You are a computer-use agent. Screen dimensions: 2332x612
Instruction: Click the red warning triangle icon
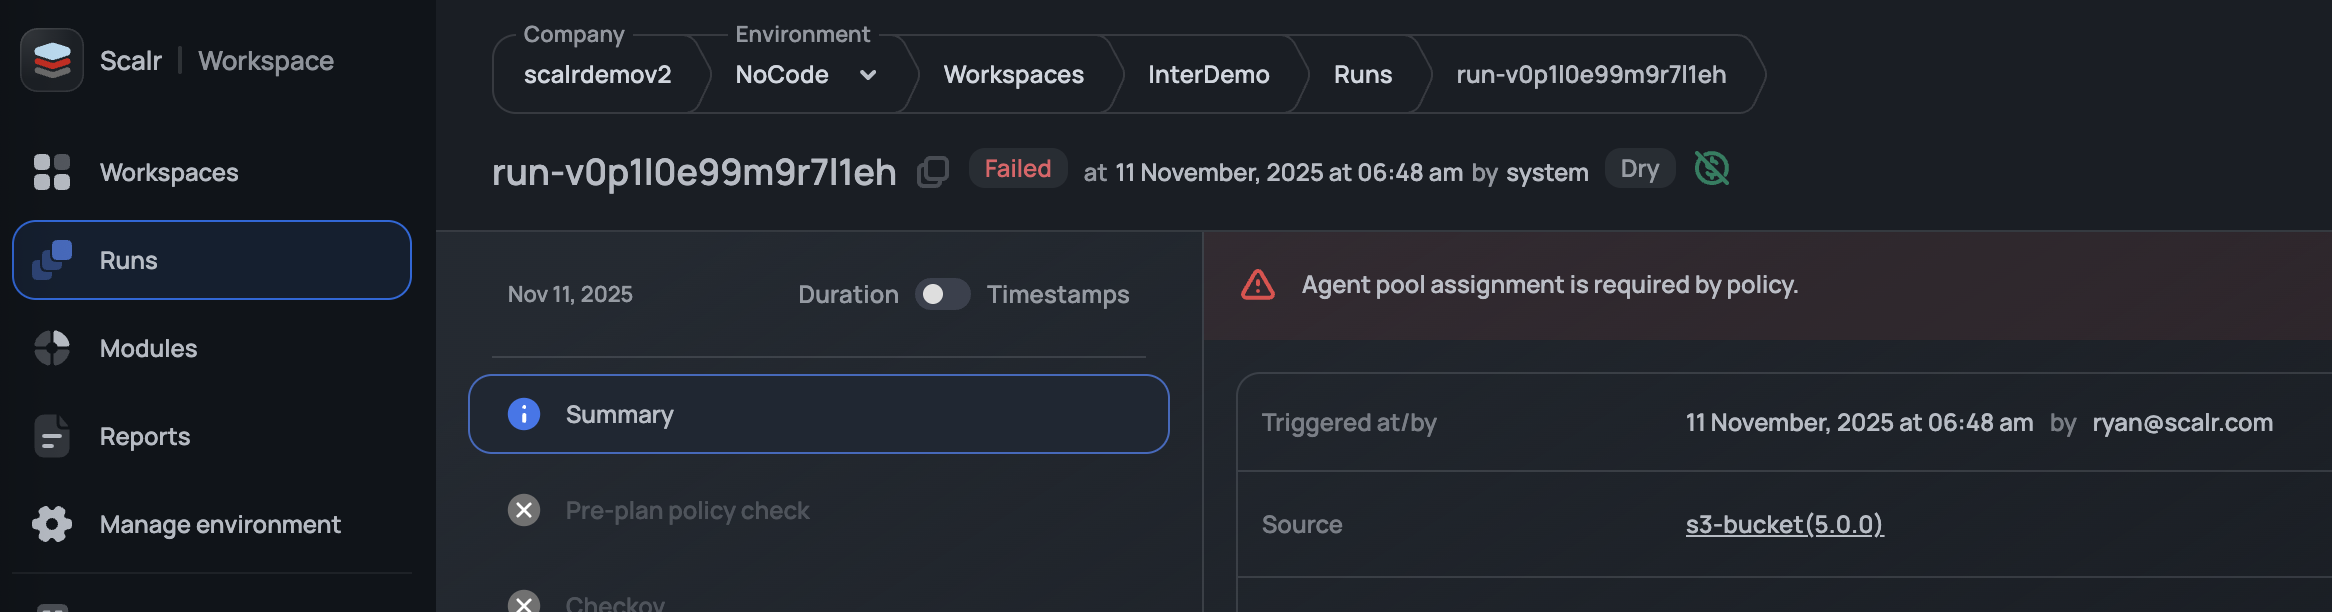coord(1258,285)
